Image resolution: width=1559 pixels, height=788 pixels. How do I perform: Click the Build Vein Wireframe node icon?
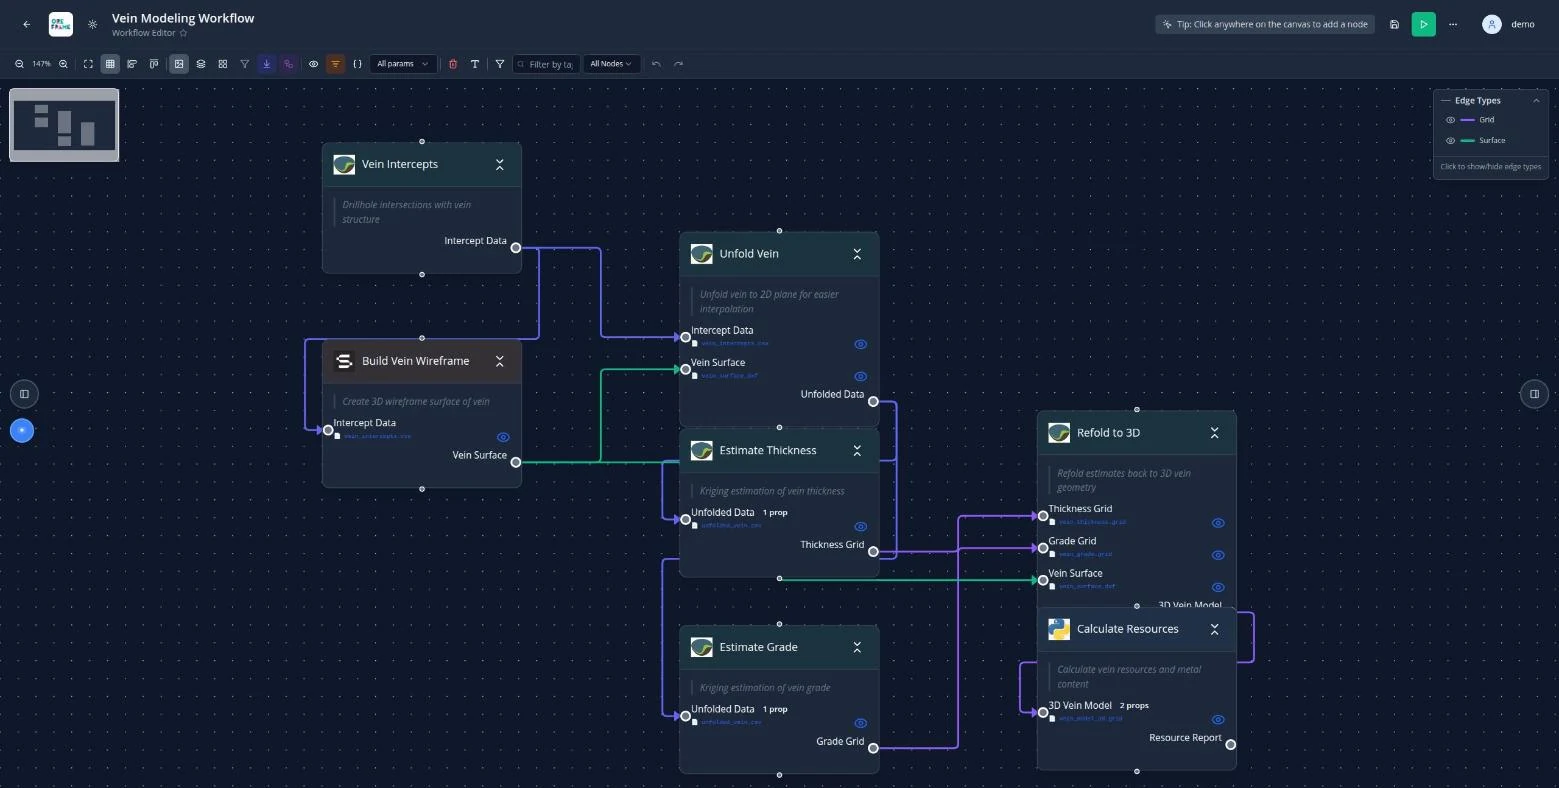[344, 361]
